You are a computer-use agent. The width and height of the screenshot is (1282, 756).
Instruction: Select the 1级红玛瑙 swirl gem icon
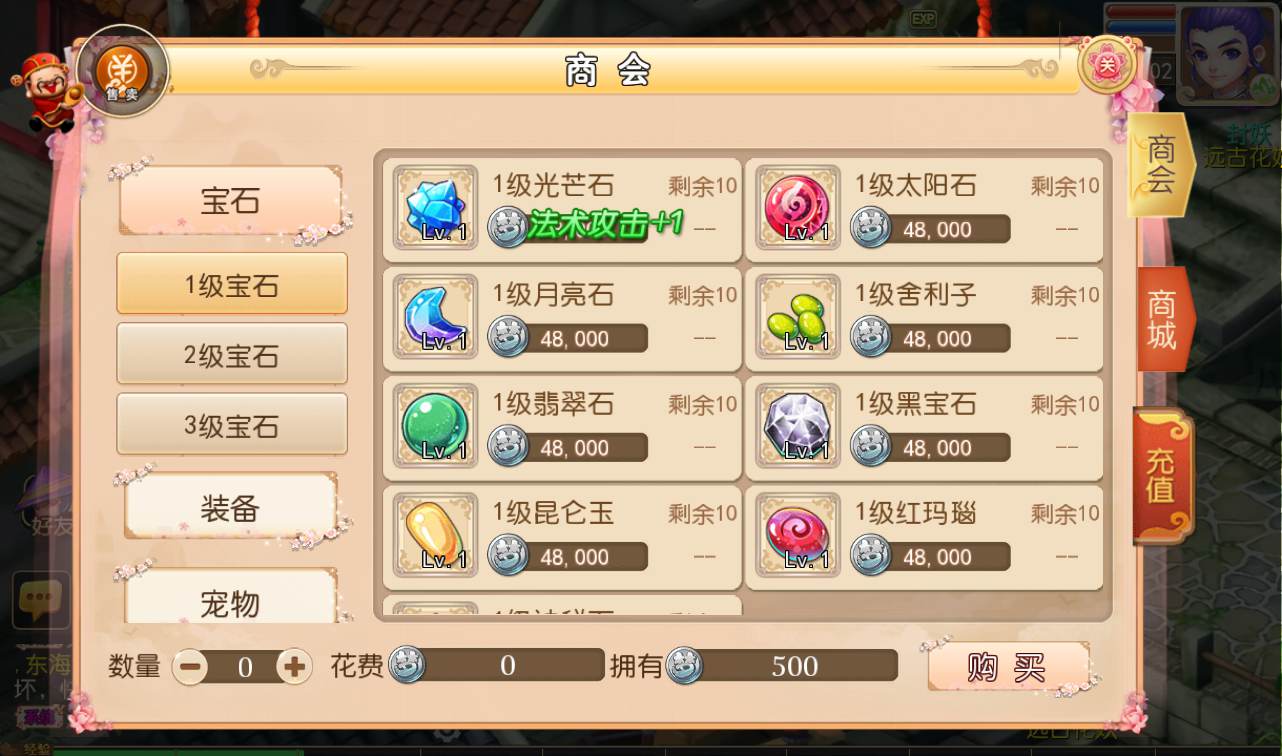coord(798,534)
